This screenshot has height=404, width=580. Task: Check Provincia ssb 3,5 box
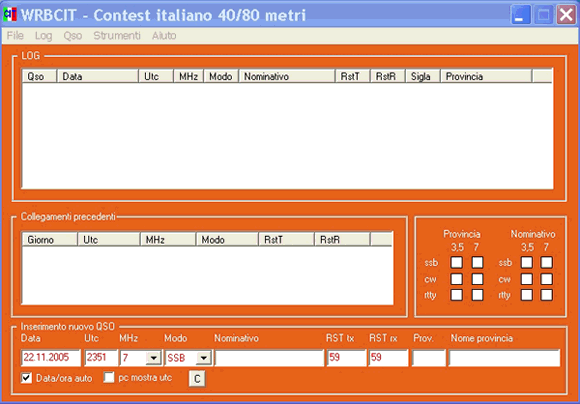[x=456, y=262]
